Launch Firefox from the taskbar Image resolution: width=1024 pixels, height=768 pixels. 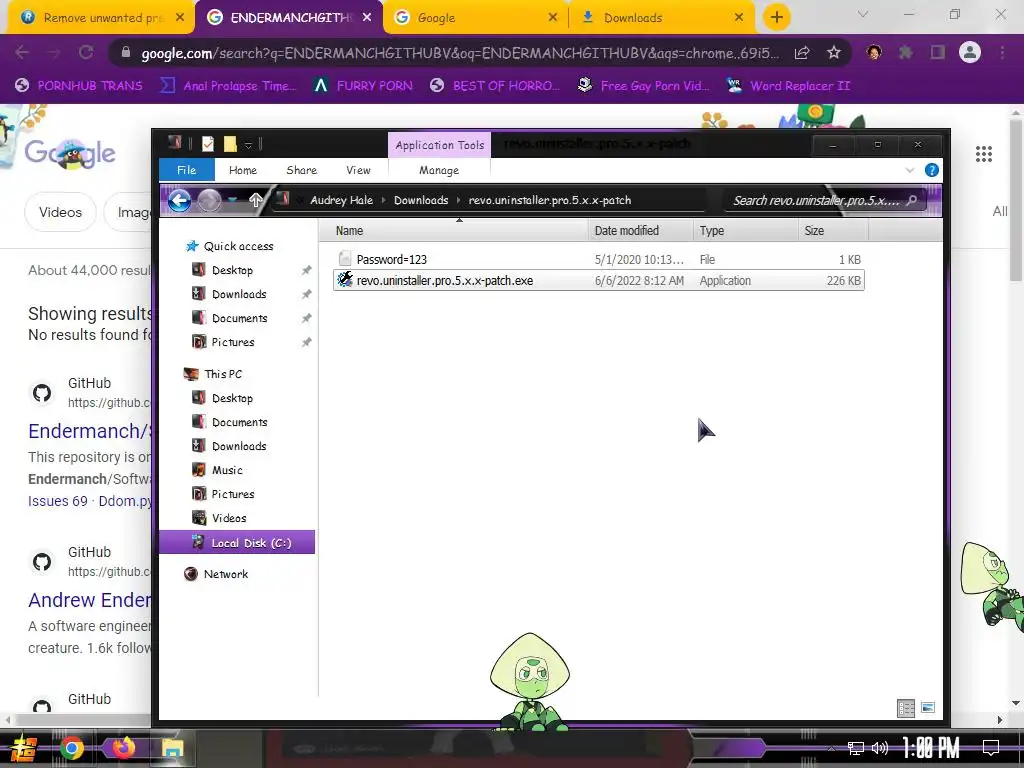coord(123,748)
